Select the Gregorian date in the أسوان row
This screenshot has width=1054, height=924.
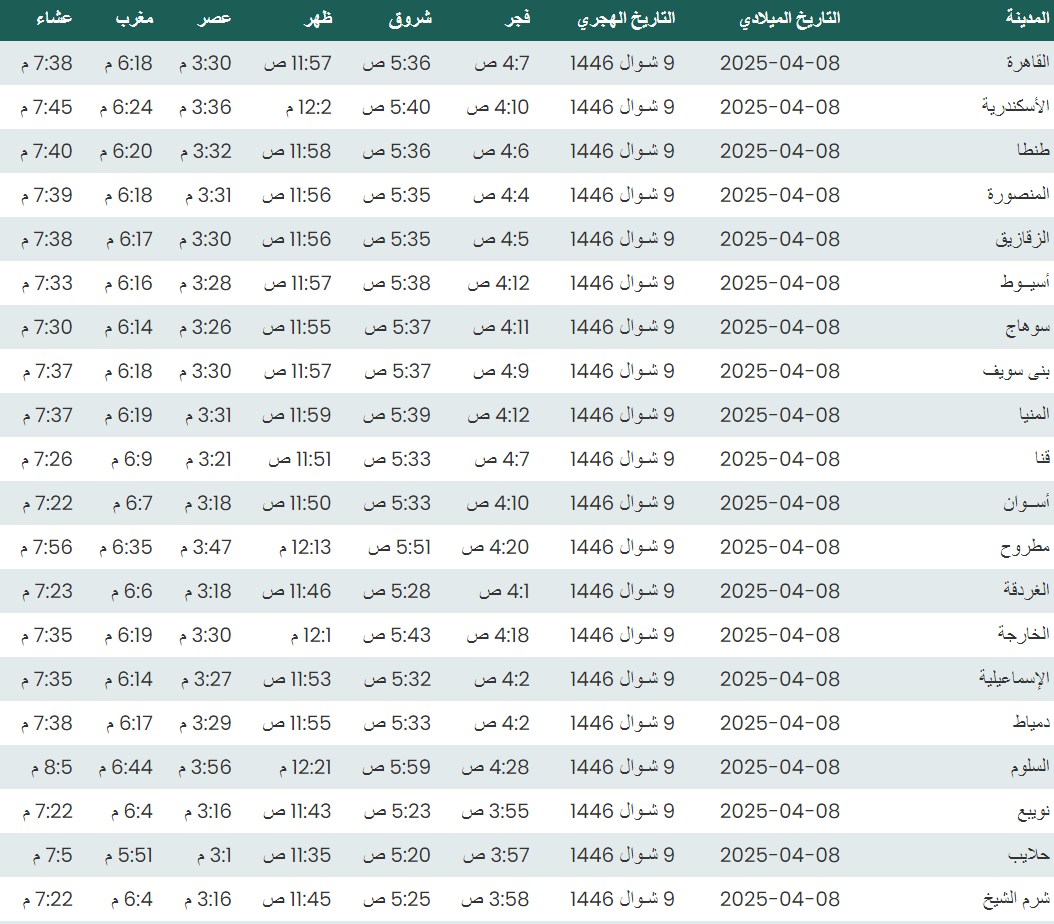[780, 503]
